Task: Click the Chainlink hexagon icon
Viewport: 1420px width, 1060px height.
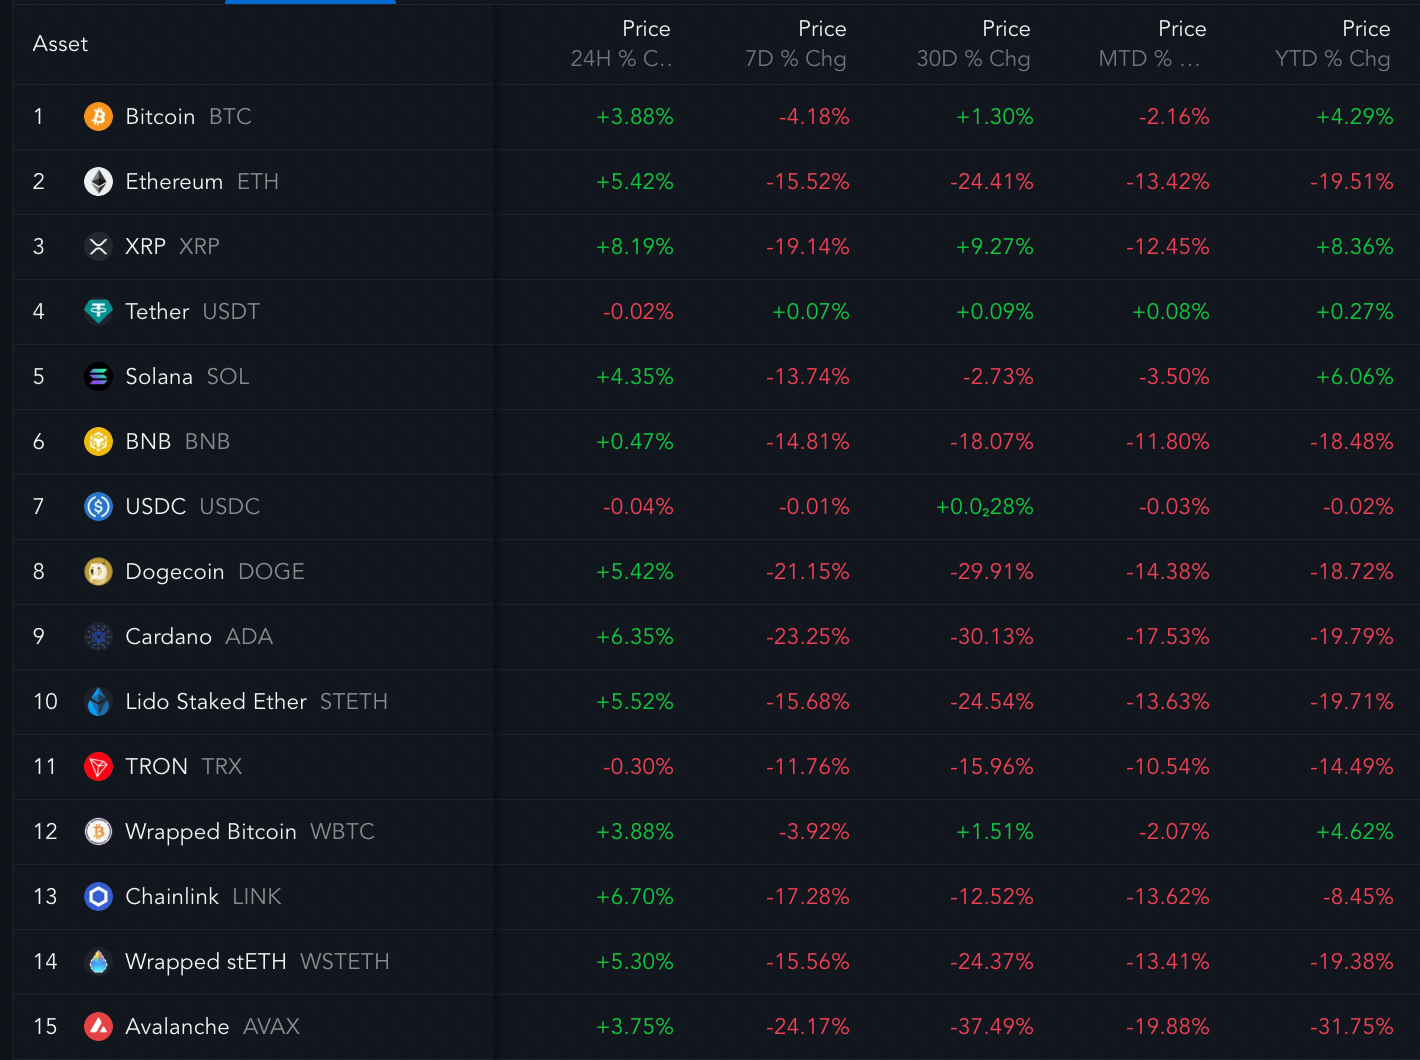Action: [98, 897]
